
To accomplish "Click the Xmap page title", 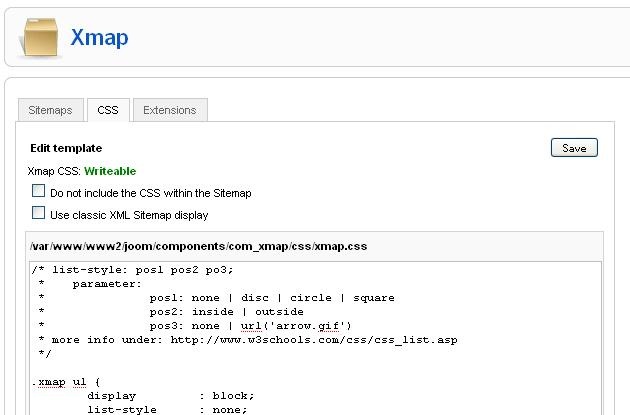I will tap(99, 39).
